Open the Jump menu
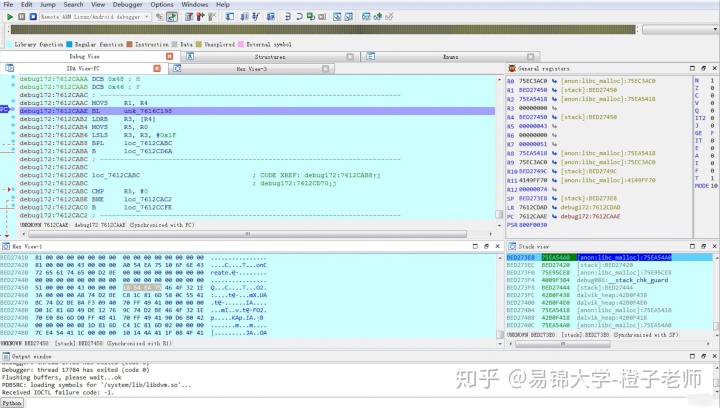The width and height of the screenshot is (720, 408). [x=47, y=5]
